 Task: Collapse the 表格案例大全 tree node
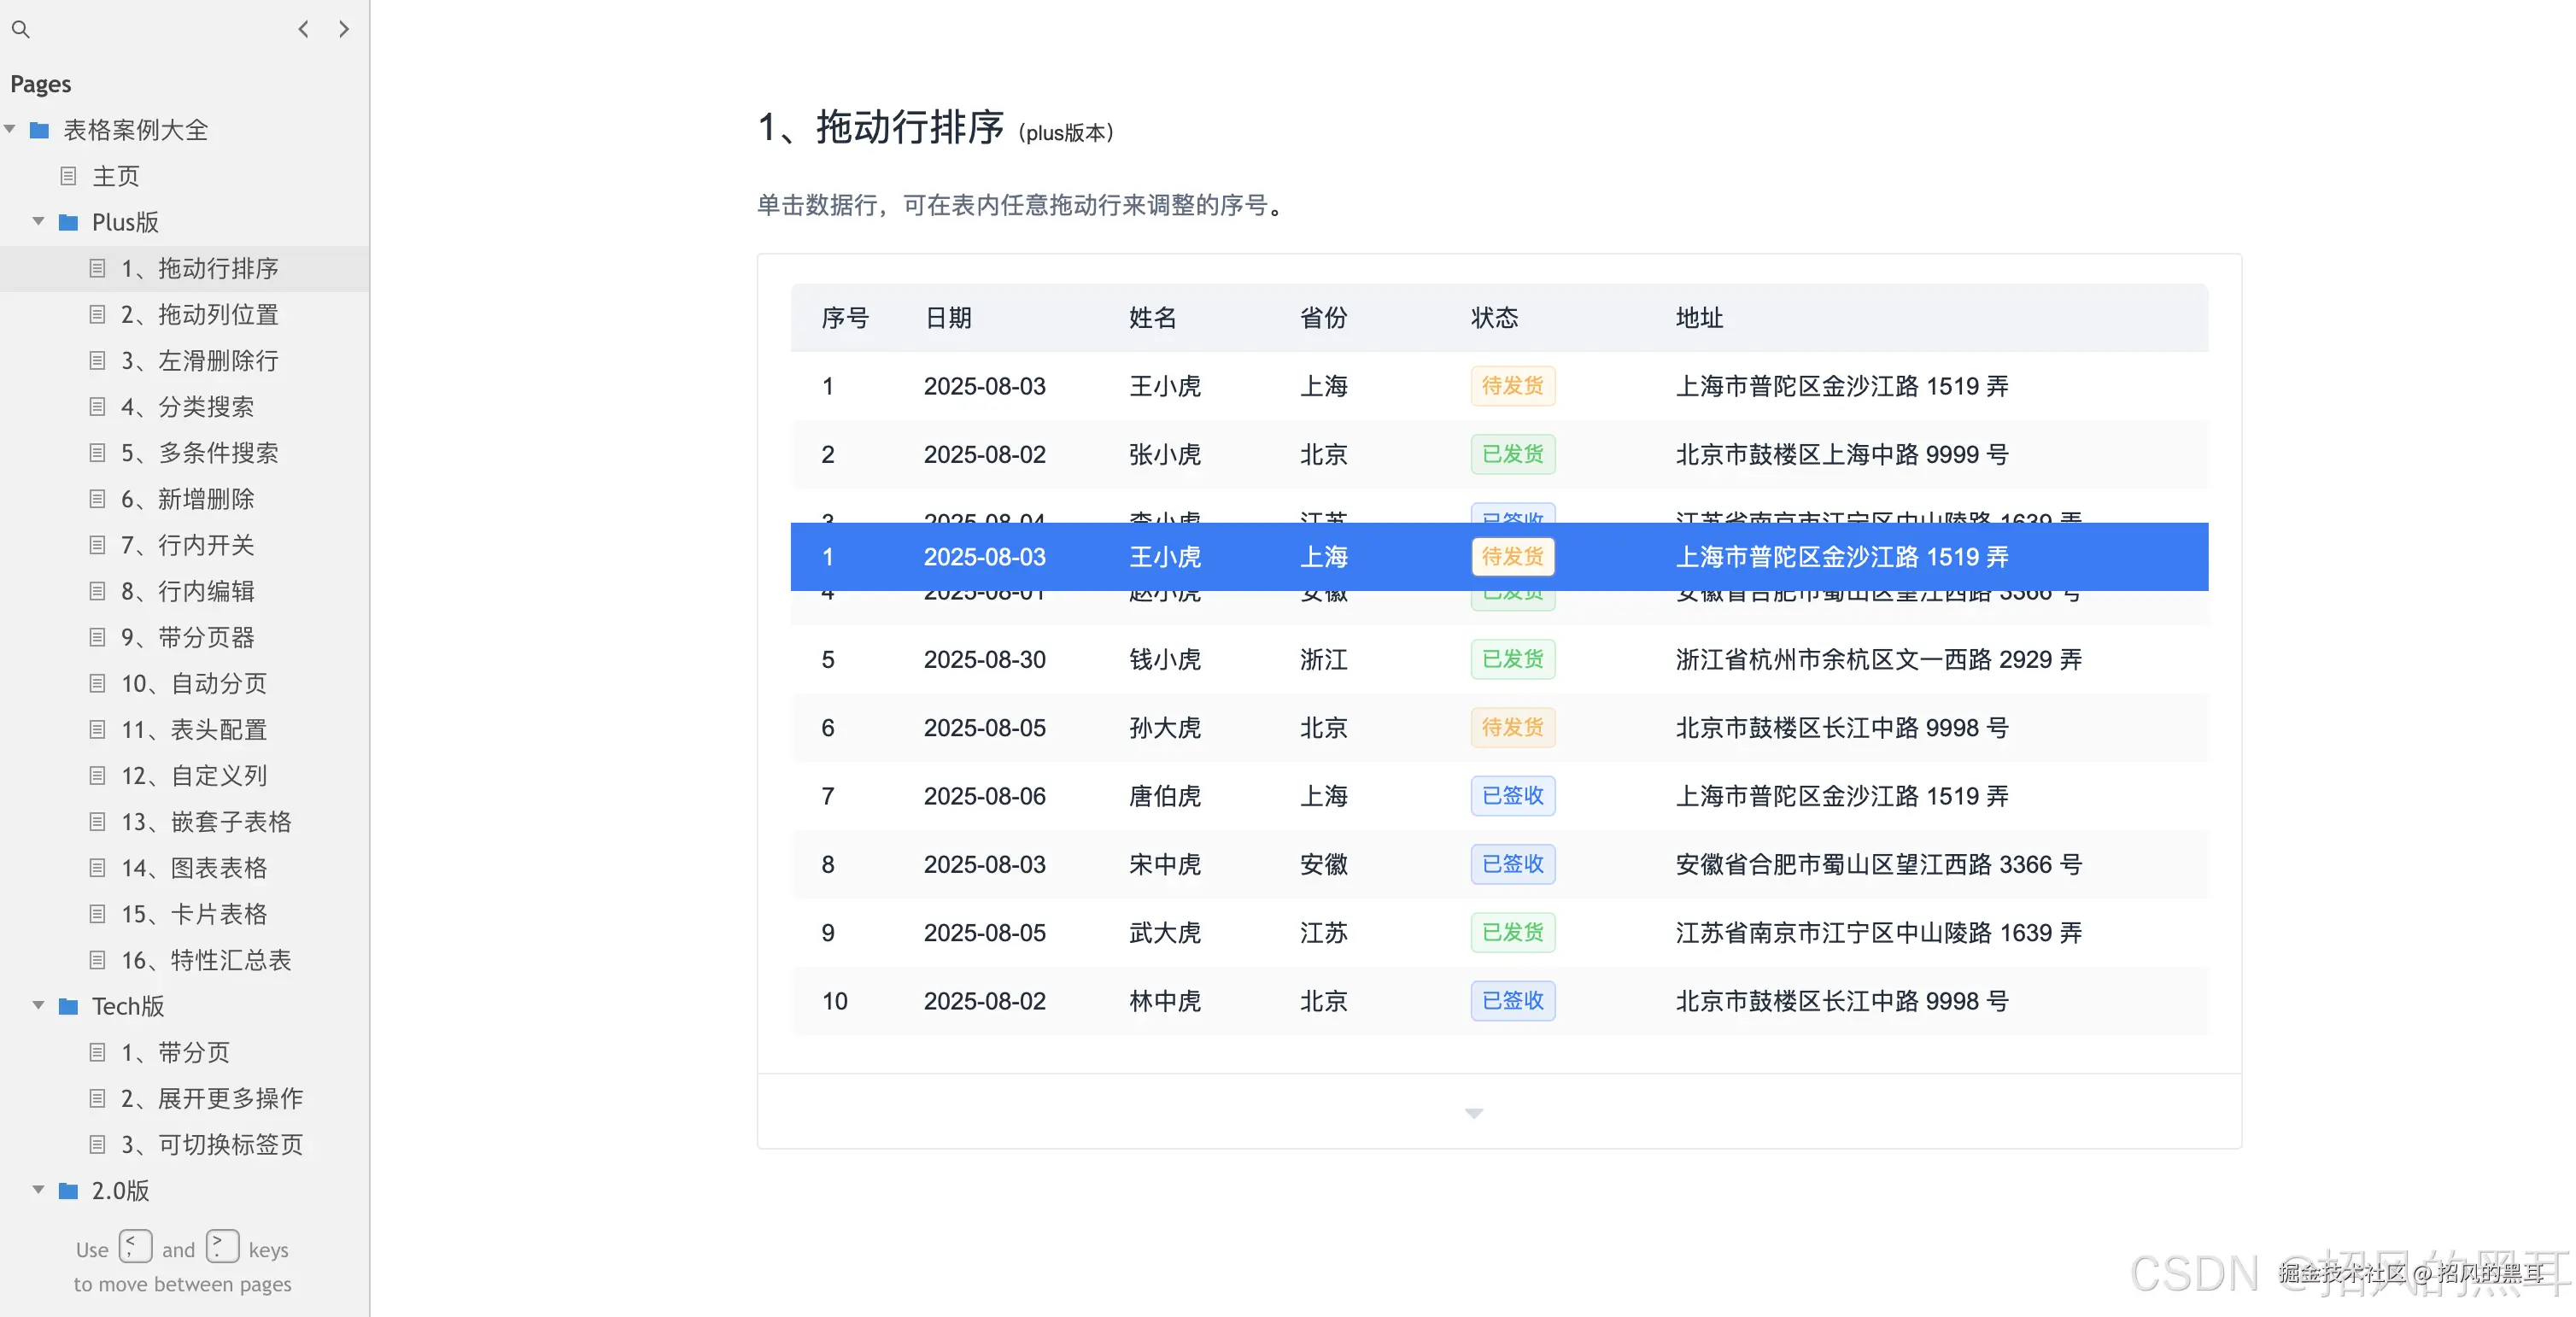[x=10, y=129]
